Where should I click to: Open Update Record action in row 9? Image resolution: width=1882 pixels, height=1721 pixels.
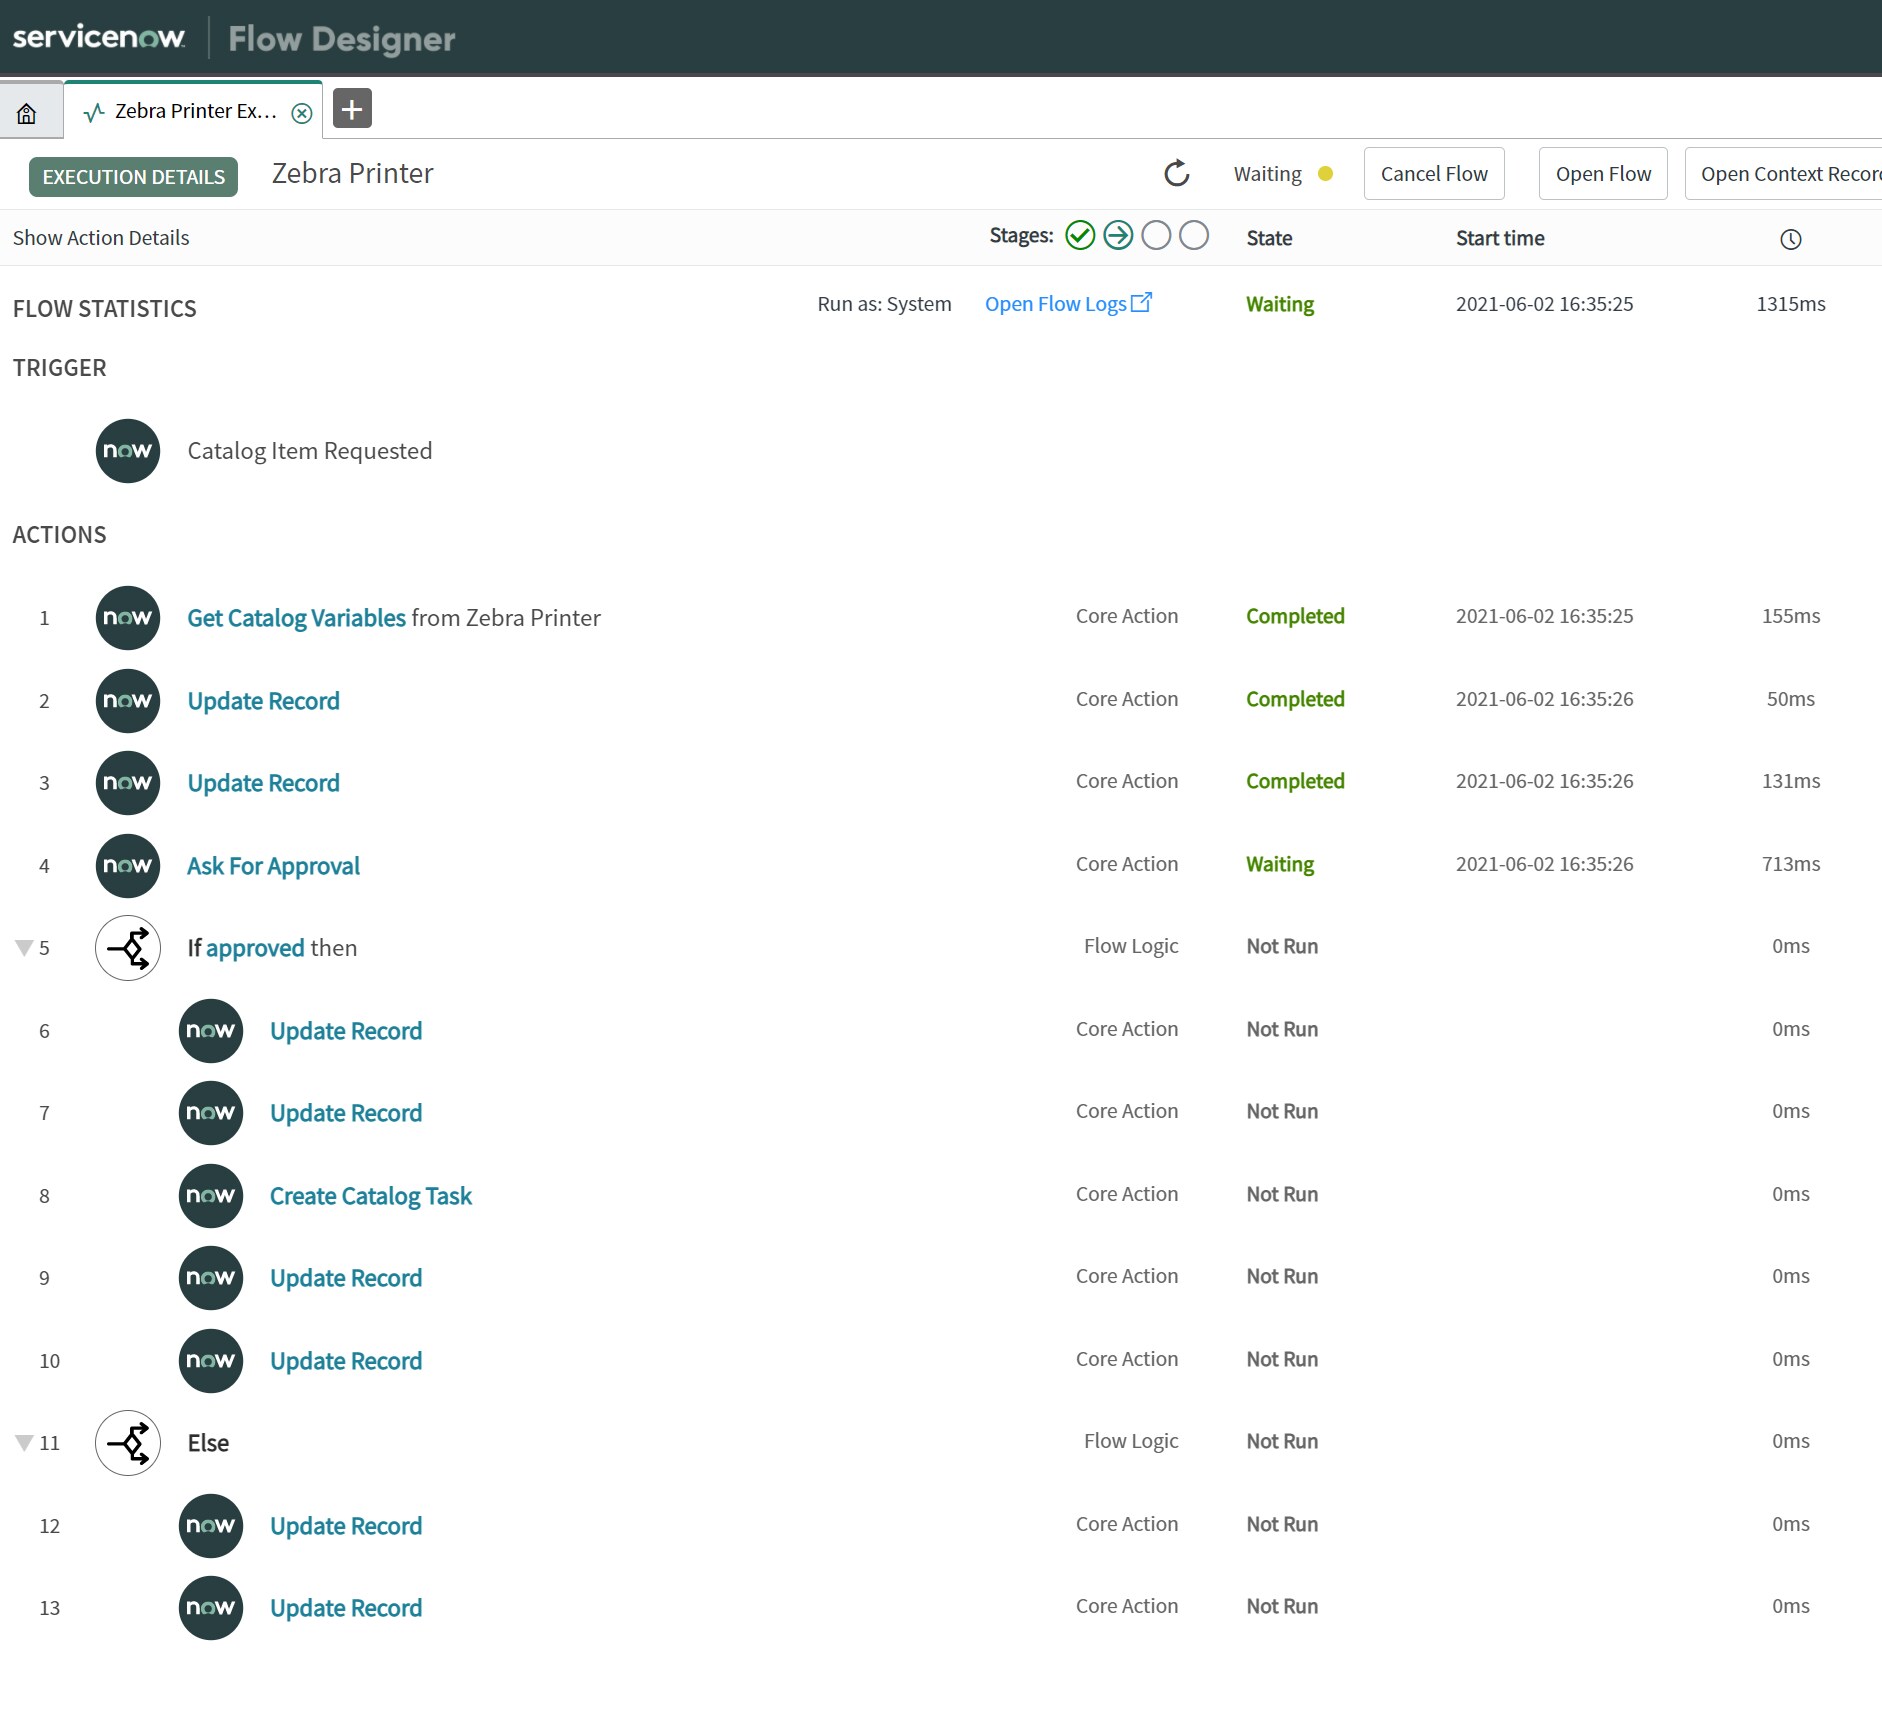point(346,1278)
